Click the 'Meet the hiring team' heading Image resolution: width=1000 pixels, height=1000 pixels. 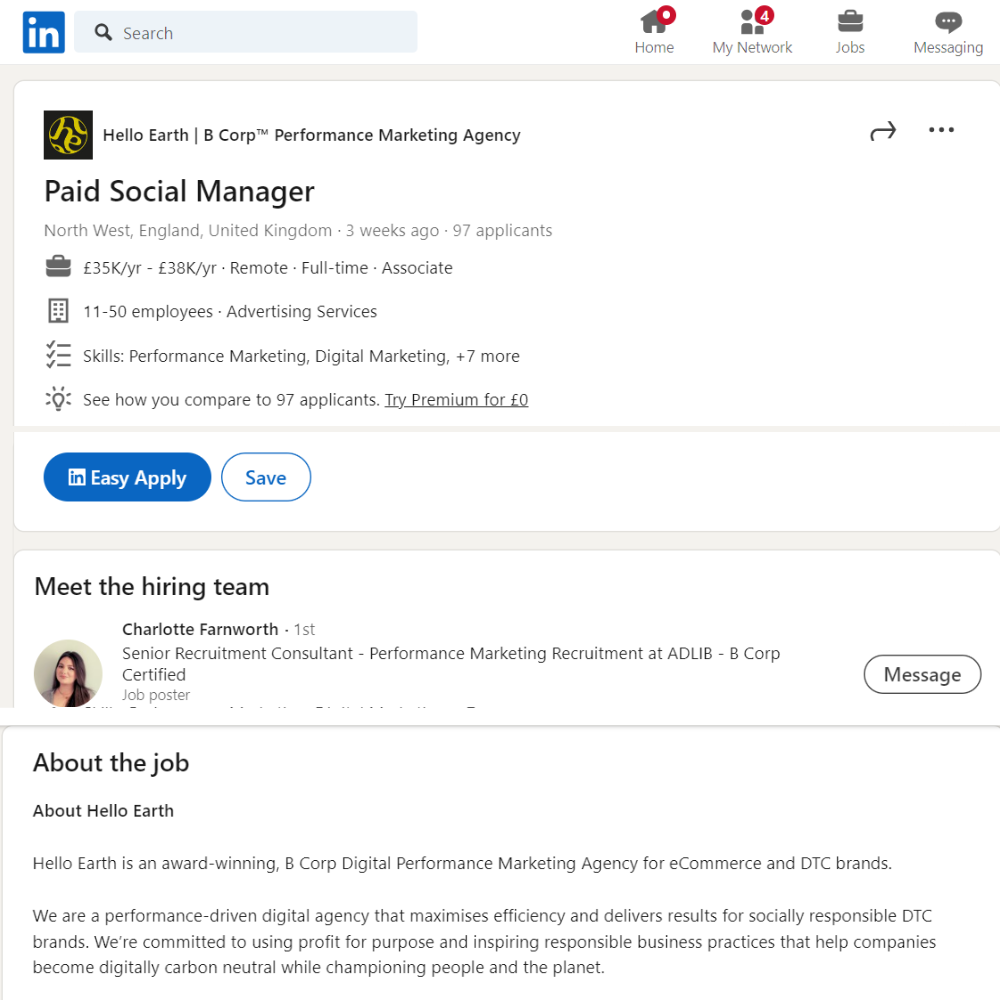(x=152, y=587)
